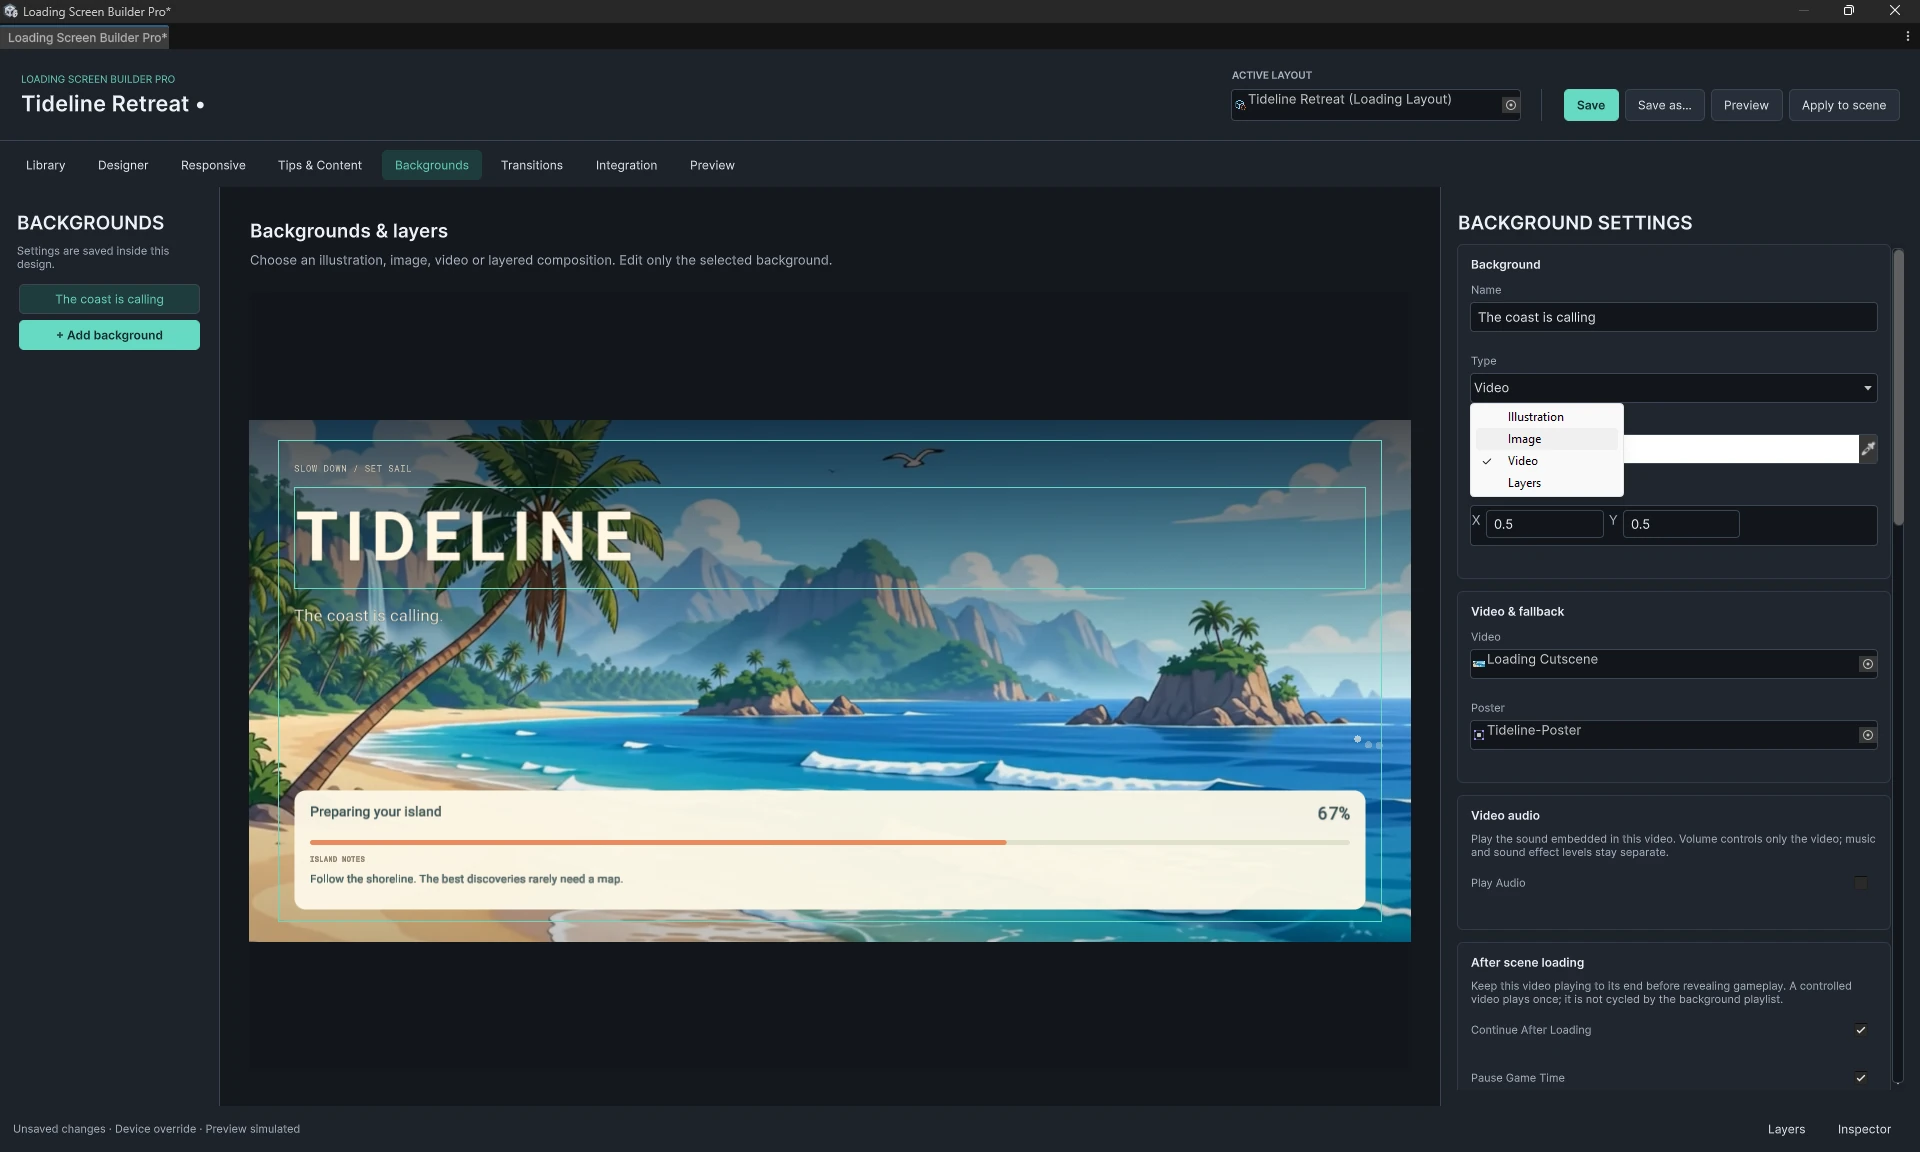Screen dimensions: 1920x1152
Task: Add a new background
Action: pos(109,335)
